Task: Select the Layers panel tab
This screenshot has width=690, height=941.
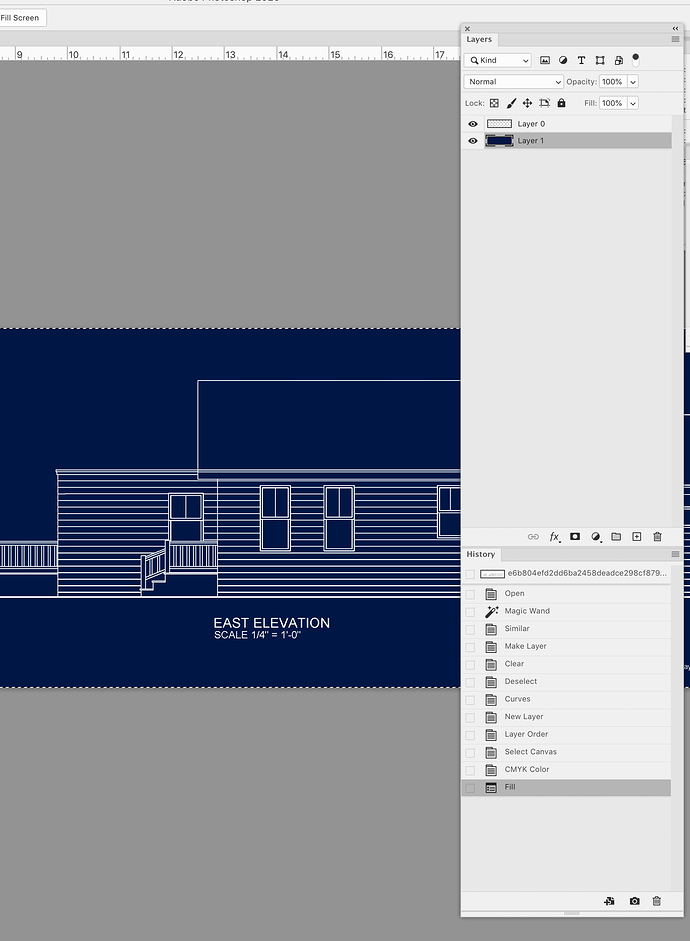Action: pyautogui.click(x=479, y=39)
